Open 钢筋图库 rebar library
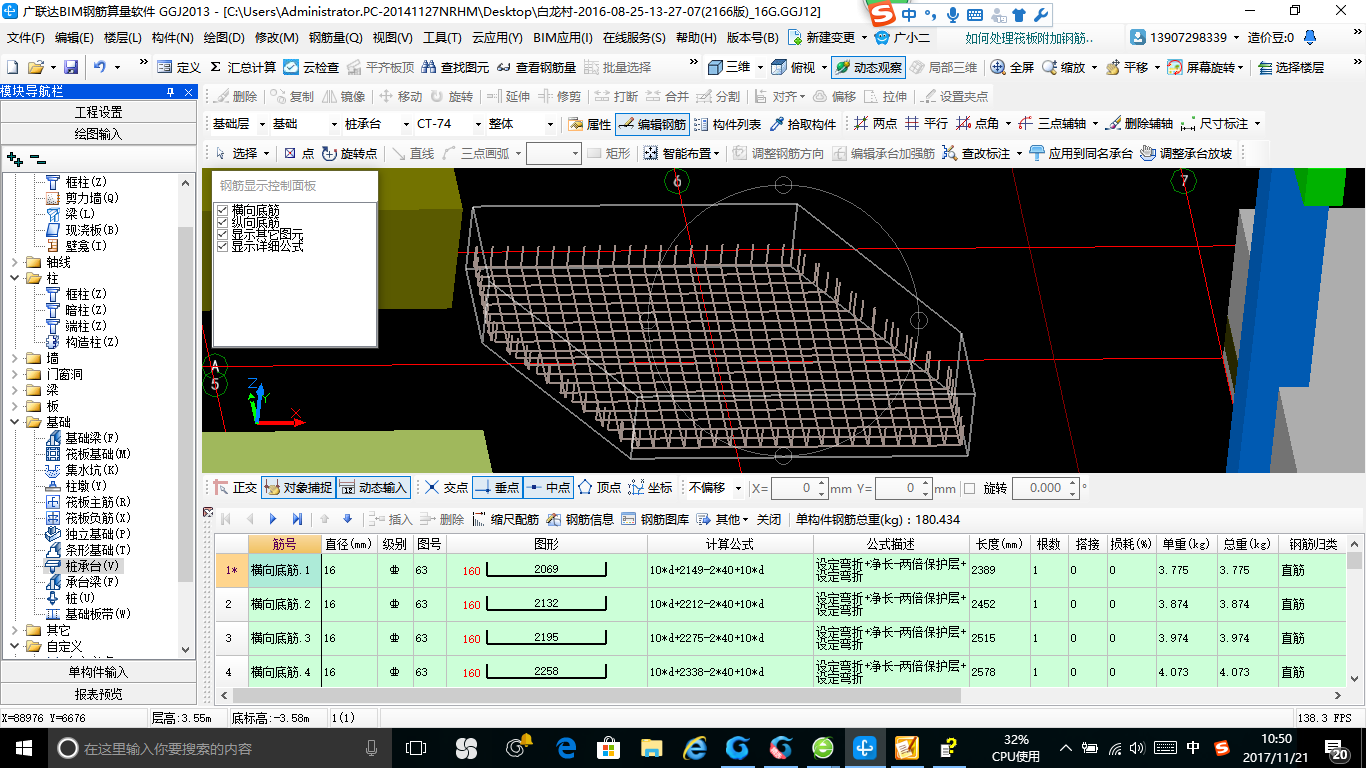This screenshot has height=768, width=1366. tap(655, 519)
